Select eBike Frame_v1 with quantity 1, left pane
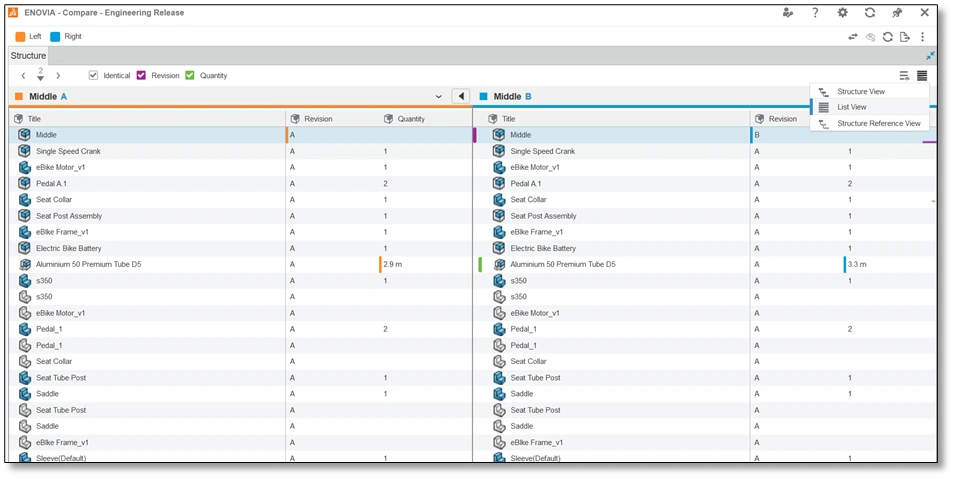The width and height of the screenshot is (954, 479). (x=240, y=232)
